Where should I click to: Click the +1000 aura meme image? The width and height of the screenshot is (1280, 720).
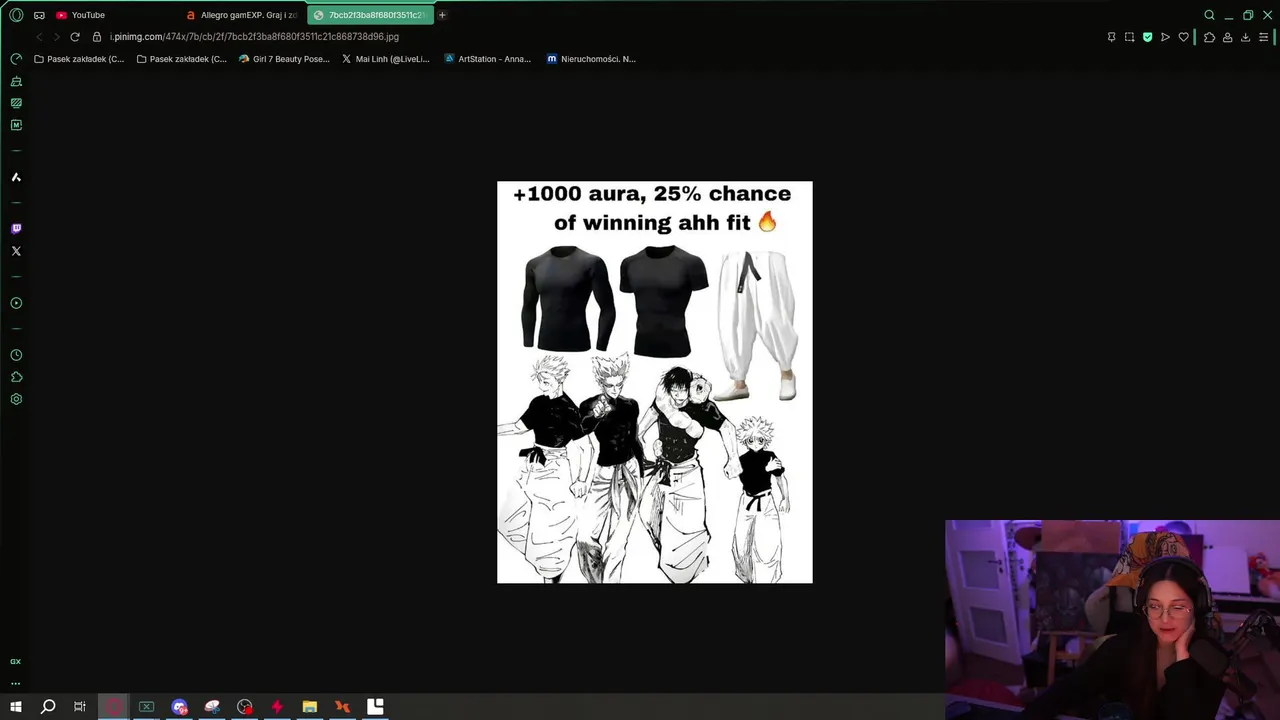point(655,382)
